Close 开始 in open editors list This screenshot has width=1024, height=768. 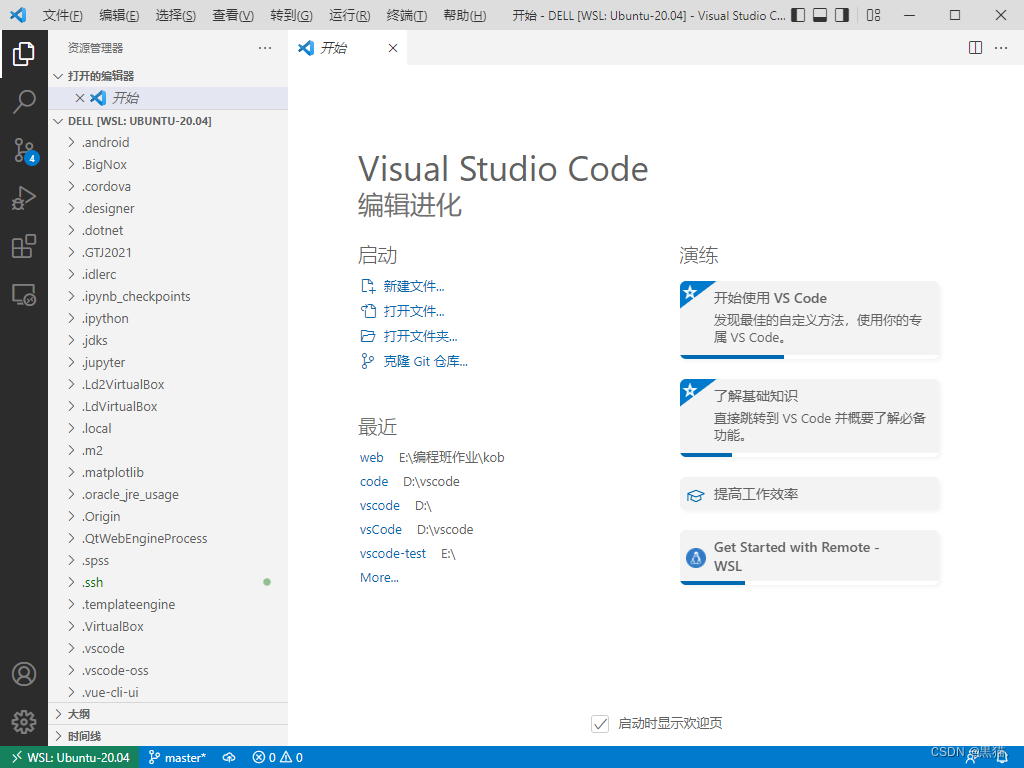(80, 98)
